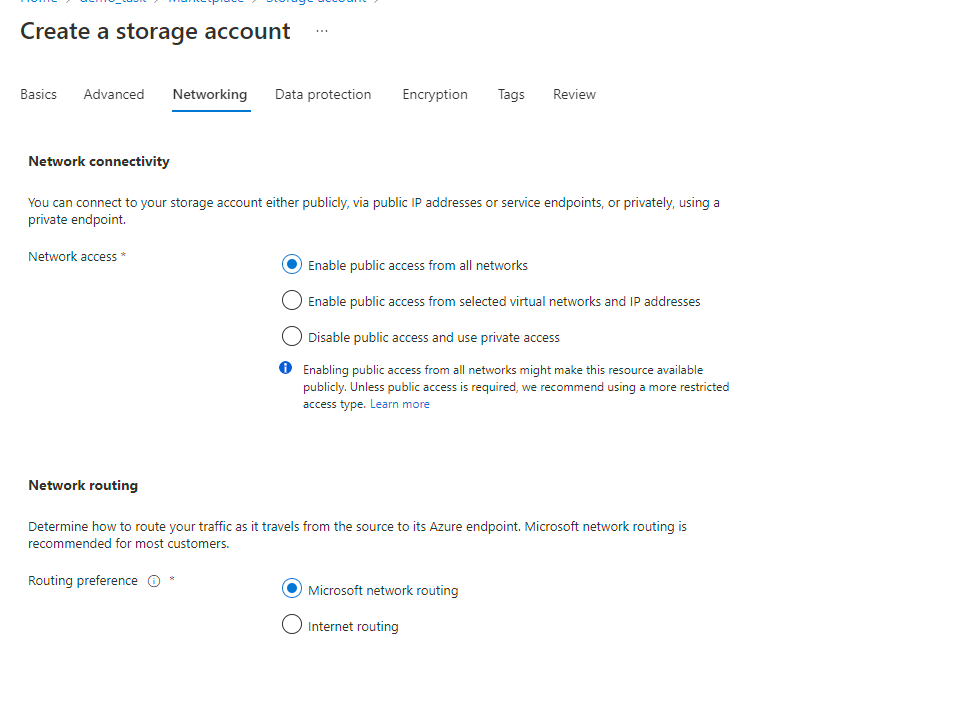Follow the Learn more link

400,404
